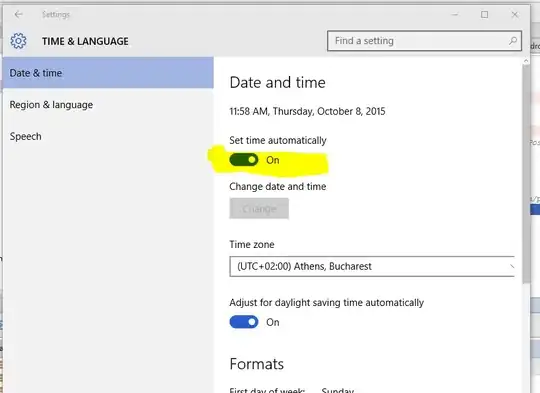Click the TIME & LANGUAGE heading

pyautogui.click(x=85, y=41)
